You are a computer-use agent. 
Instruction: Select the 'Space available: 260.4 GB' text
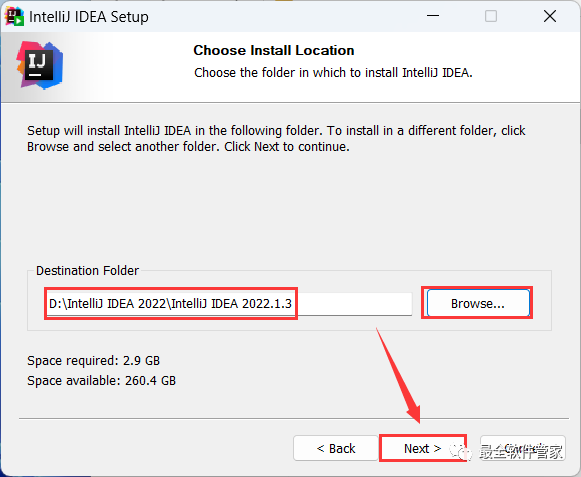pos(102,381)
